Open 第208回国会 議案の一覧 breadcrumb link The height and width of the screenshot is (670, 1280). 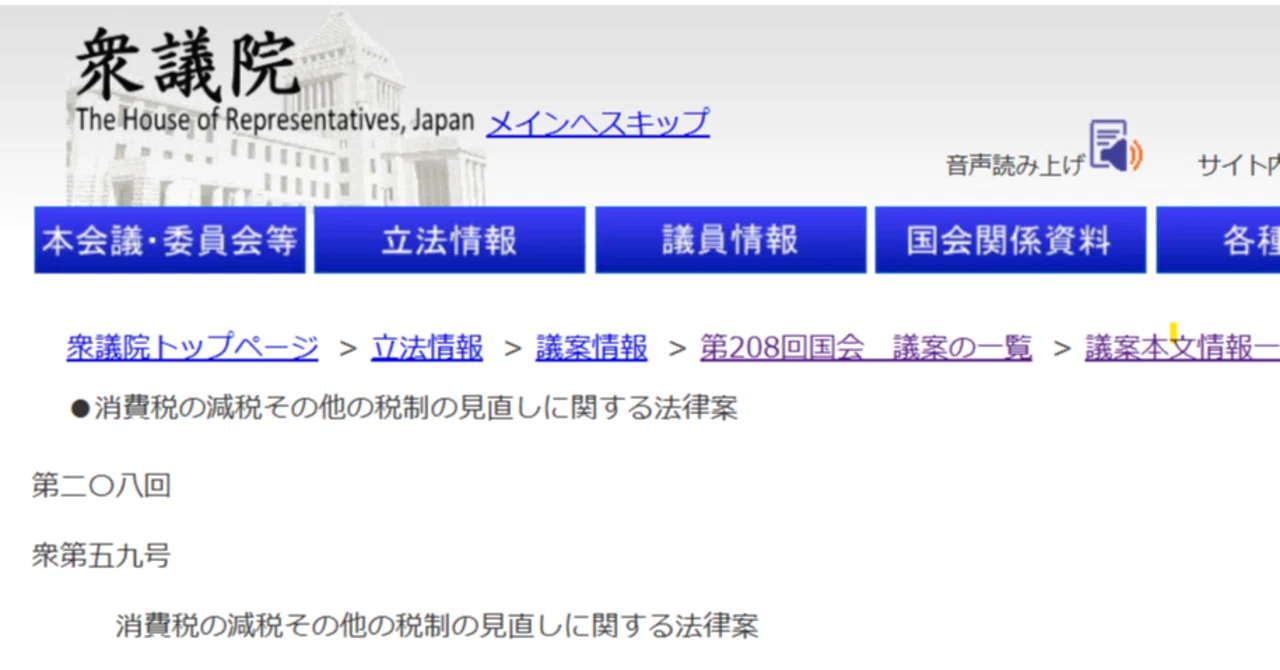pyautogui.click(x=866, y=347)
